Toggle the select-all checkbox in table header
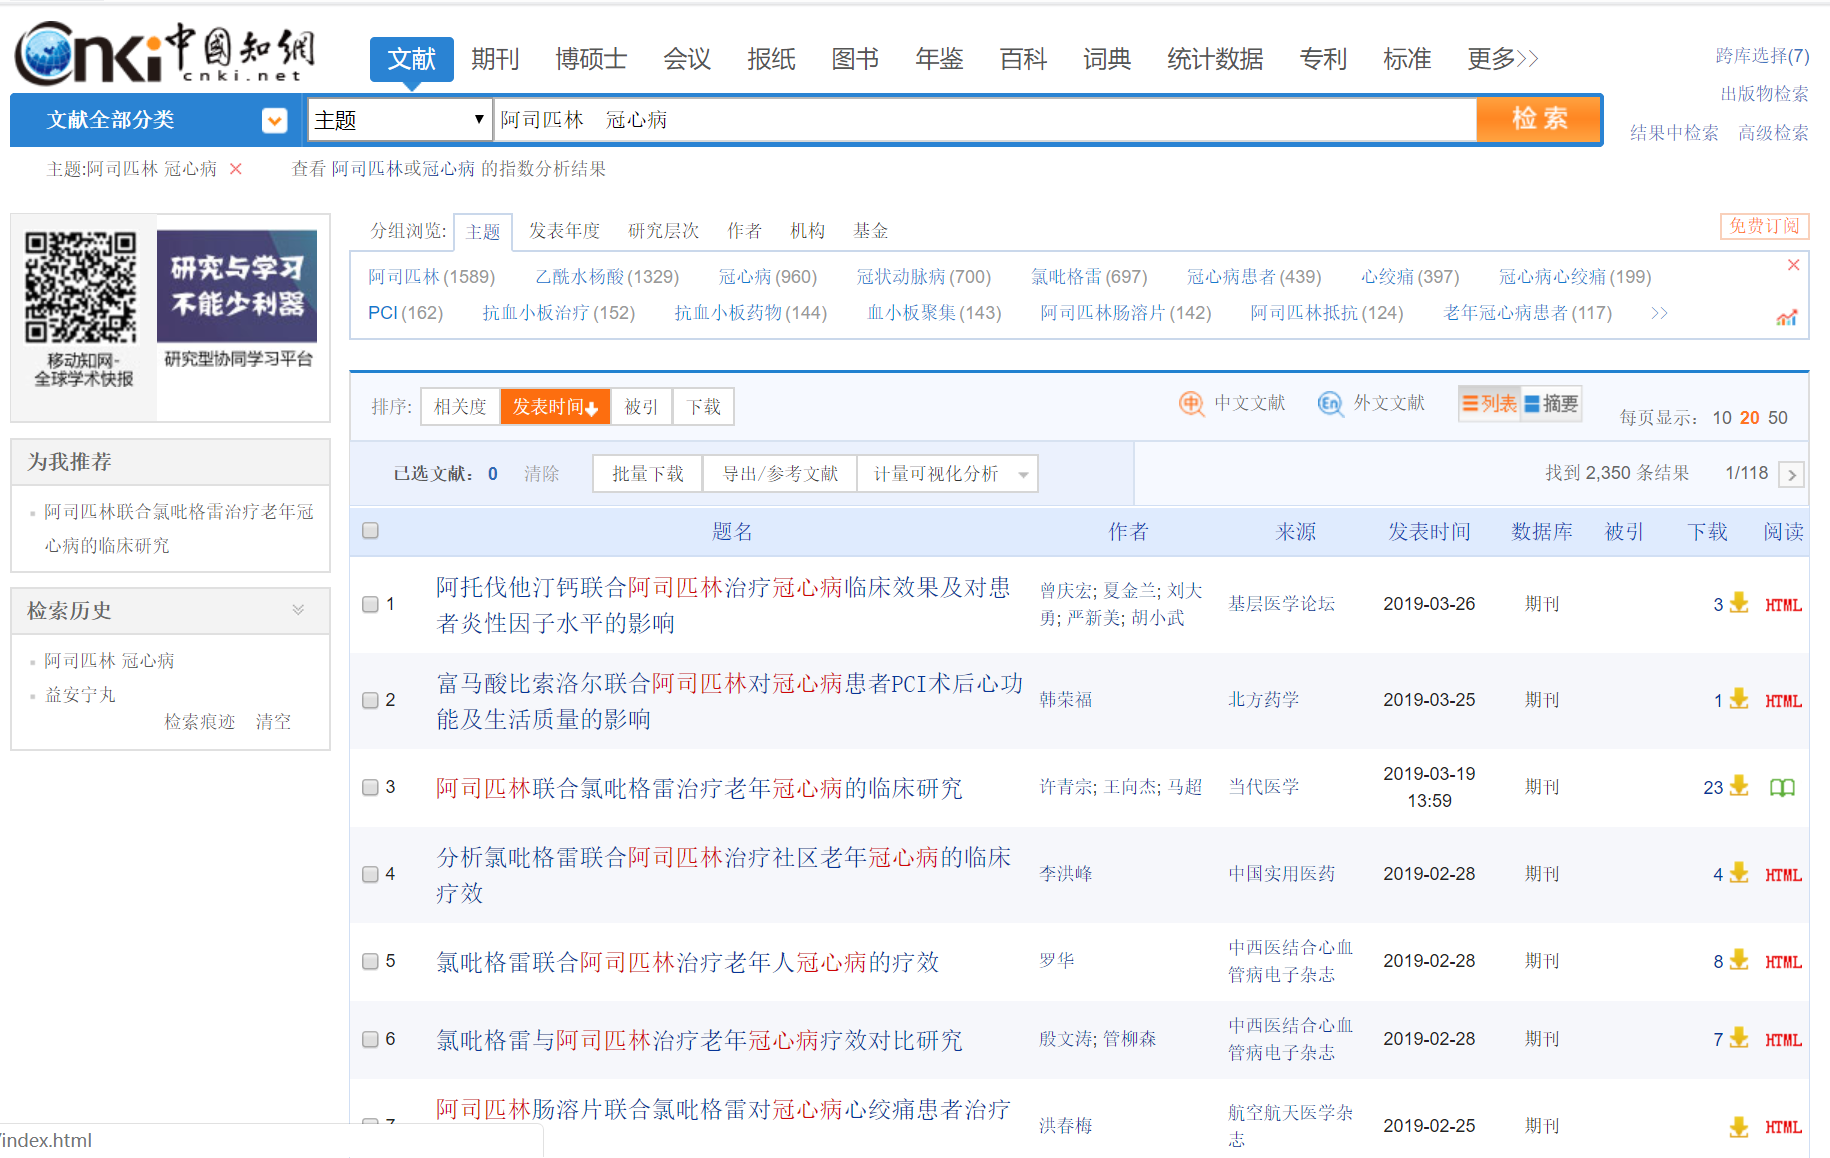Image resolution: width=1830 pixels, height=1158 pixels. point(370,530)
